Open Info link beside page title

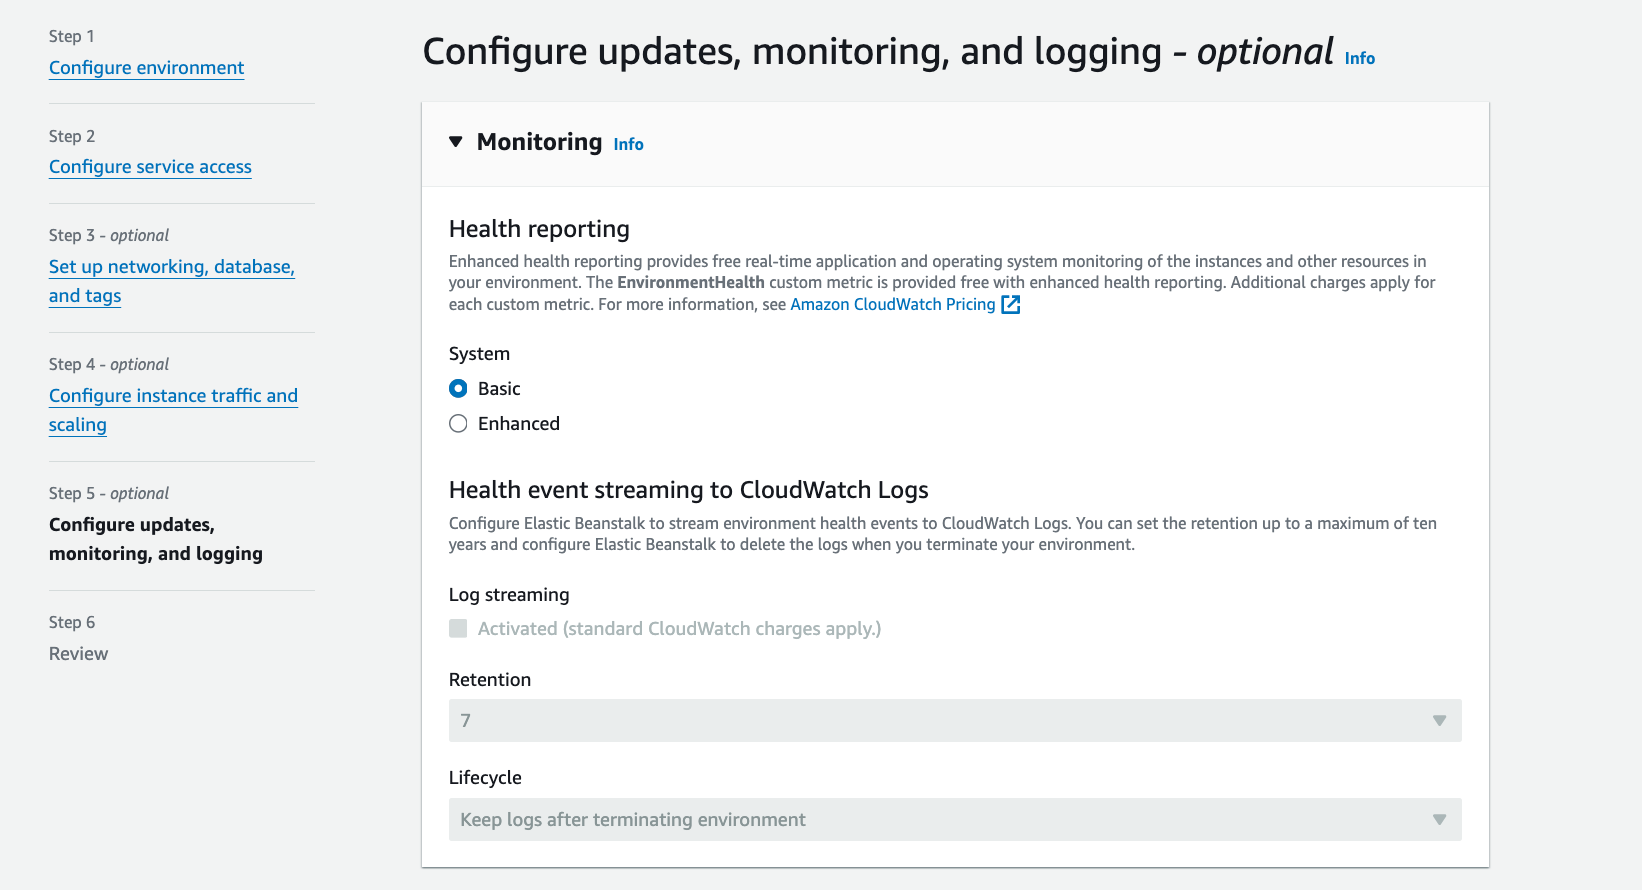coord(1359,58)
